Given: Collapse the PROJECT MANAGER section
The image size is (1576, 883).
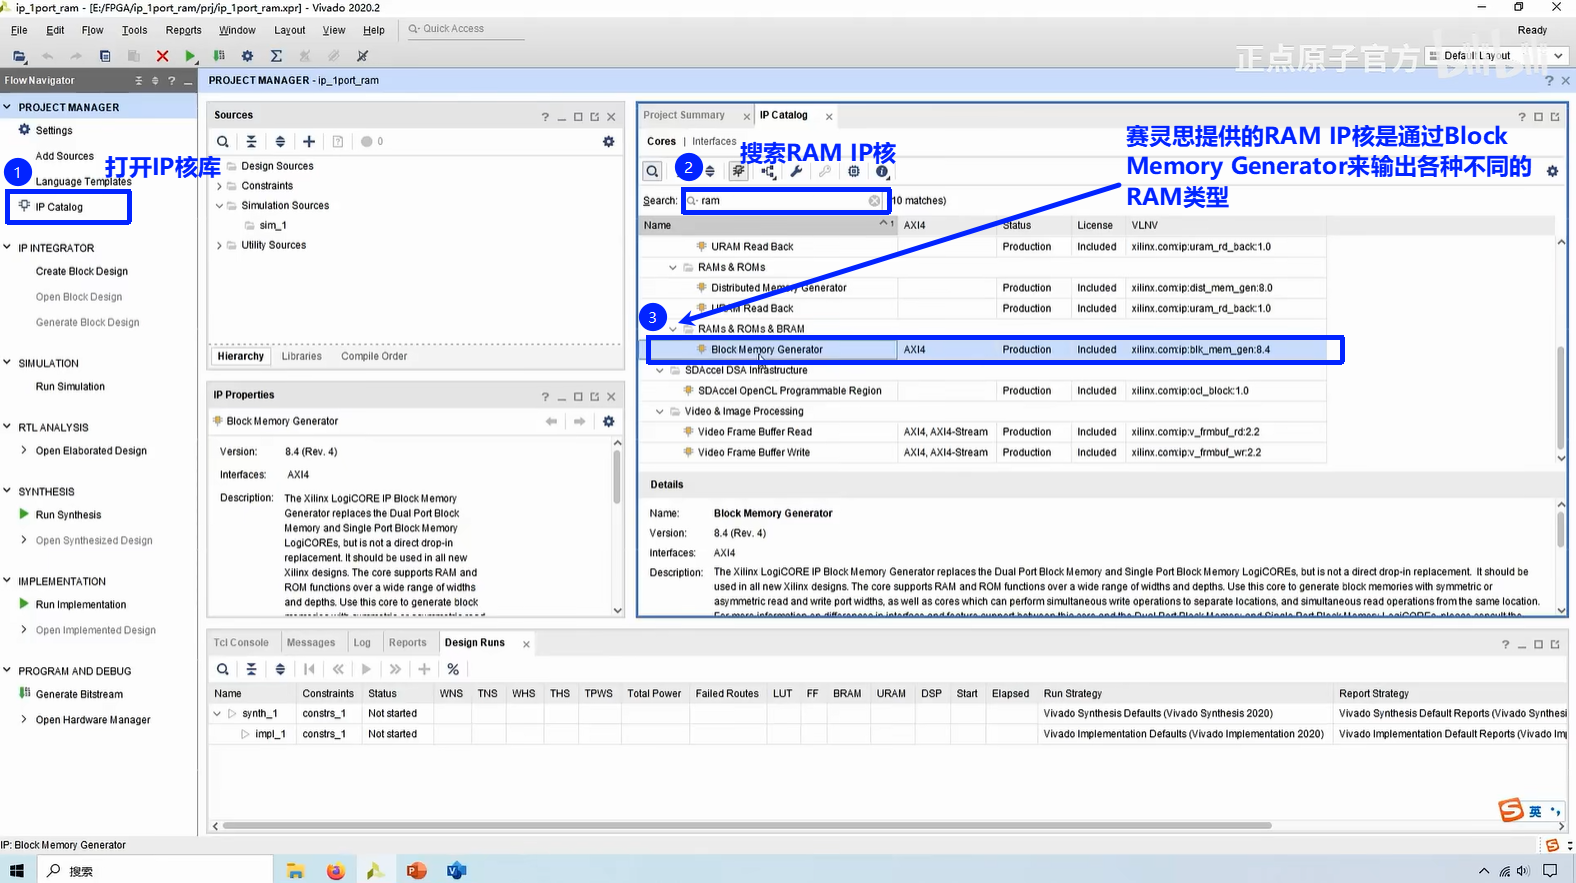Looking at the screenshot, I should coord(8,107).
